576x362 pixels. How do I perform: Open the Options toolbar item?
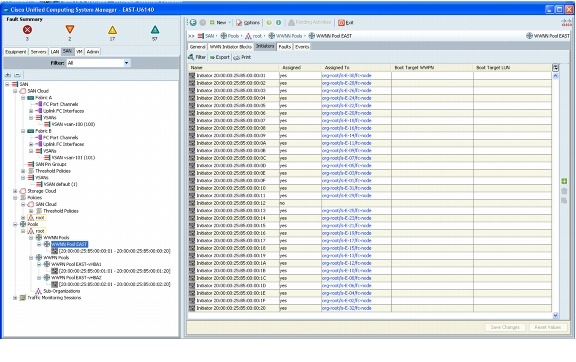[x=248, y=22]
